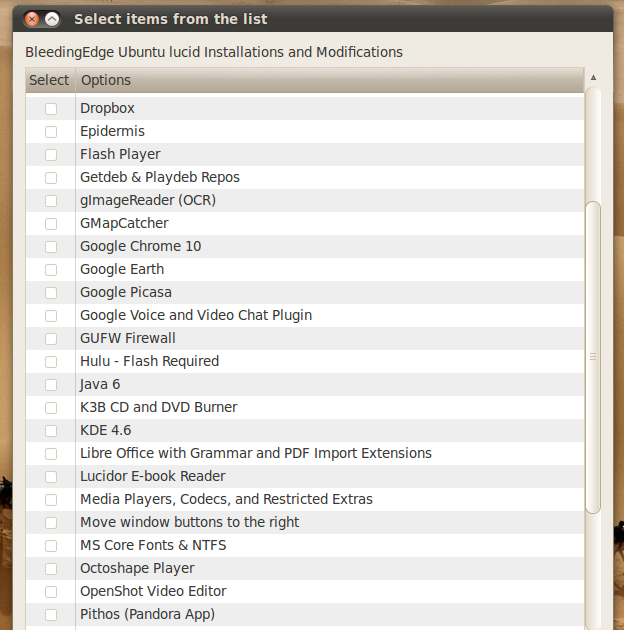
Task: Select Hulu - Flash Required text
Action: [149, 361]
